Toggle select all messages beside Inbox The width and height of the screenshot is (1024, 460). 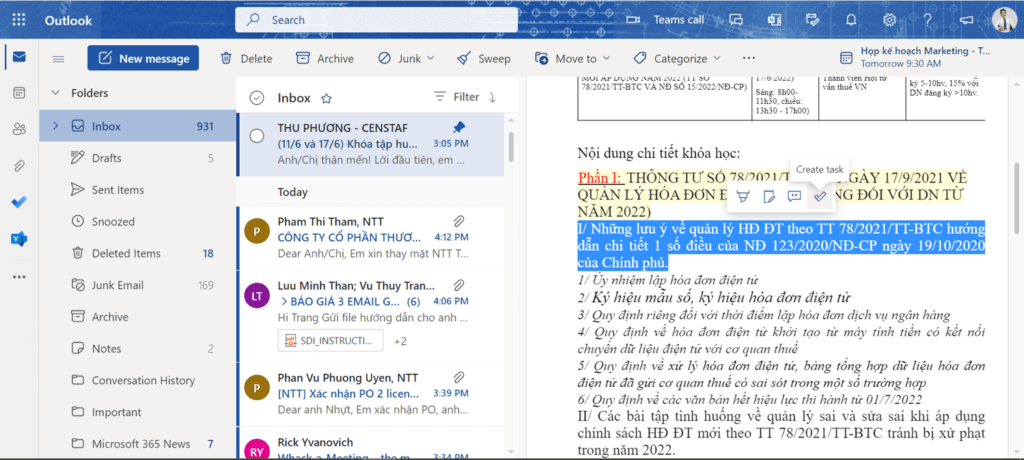257,98
